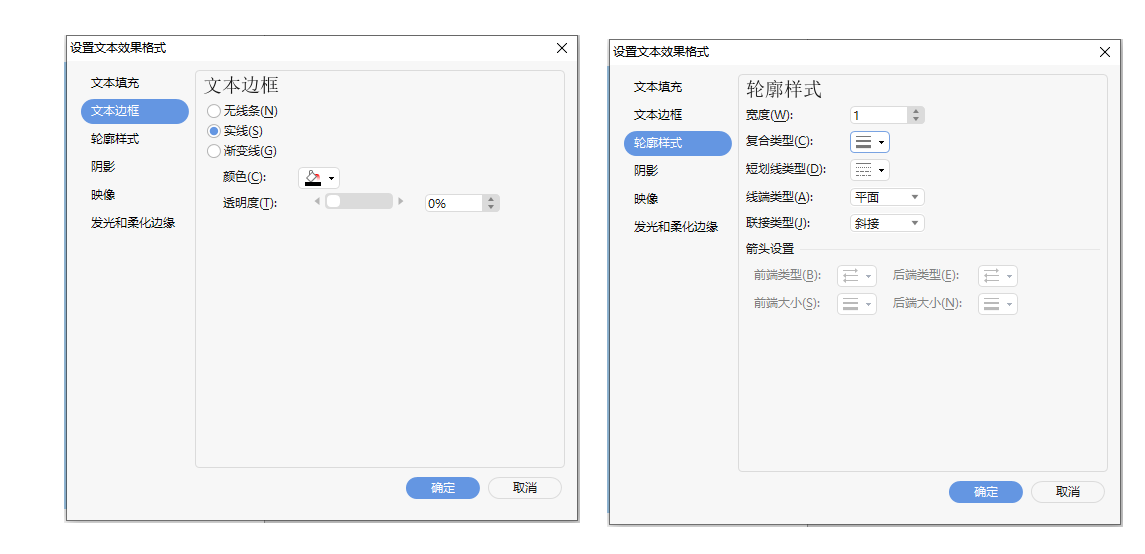Decrease 宽度 with the down spinner
The width and height of the screenshot is (1145, 554).
[916, 120]
